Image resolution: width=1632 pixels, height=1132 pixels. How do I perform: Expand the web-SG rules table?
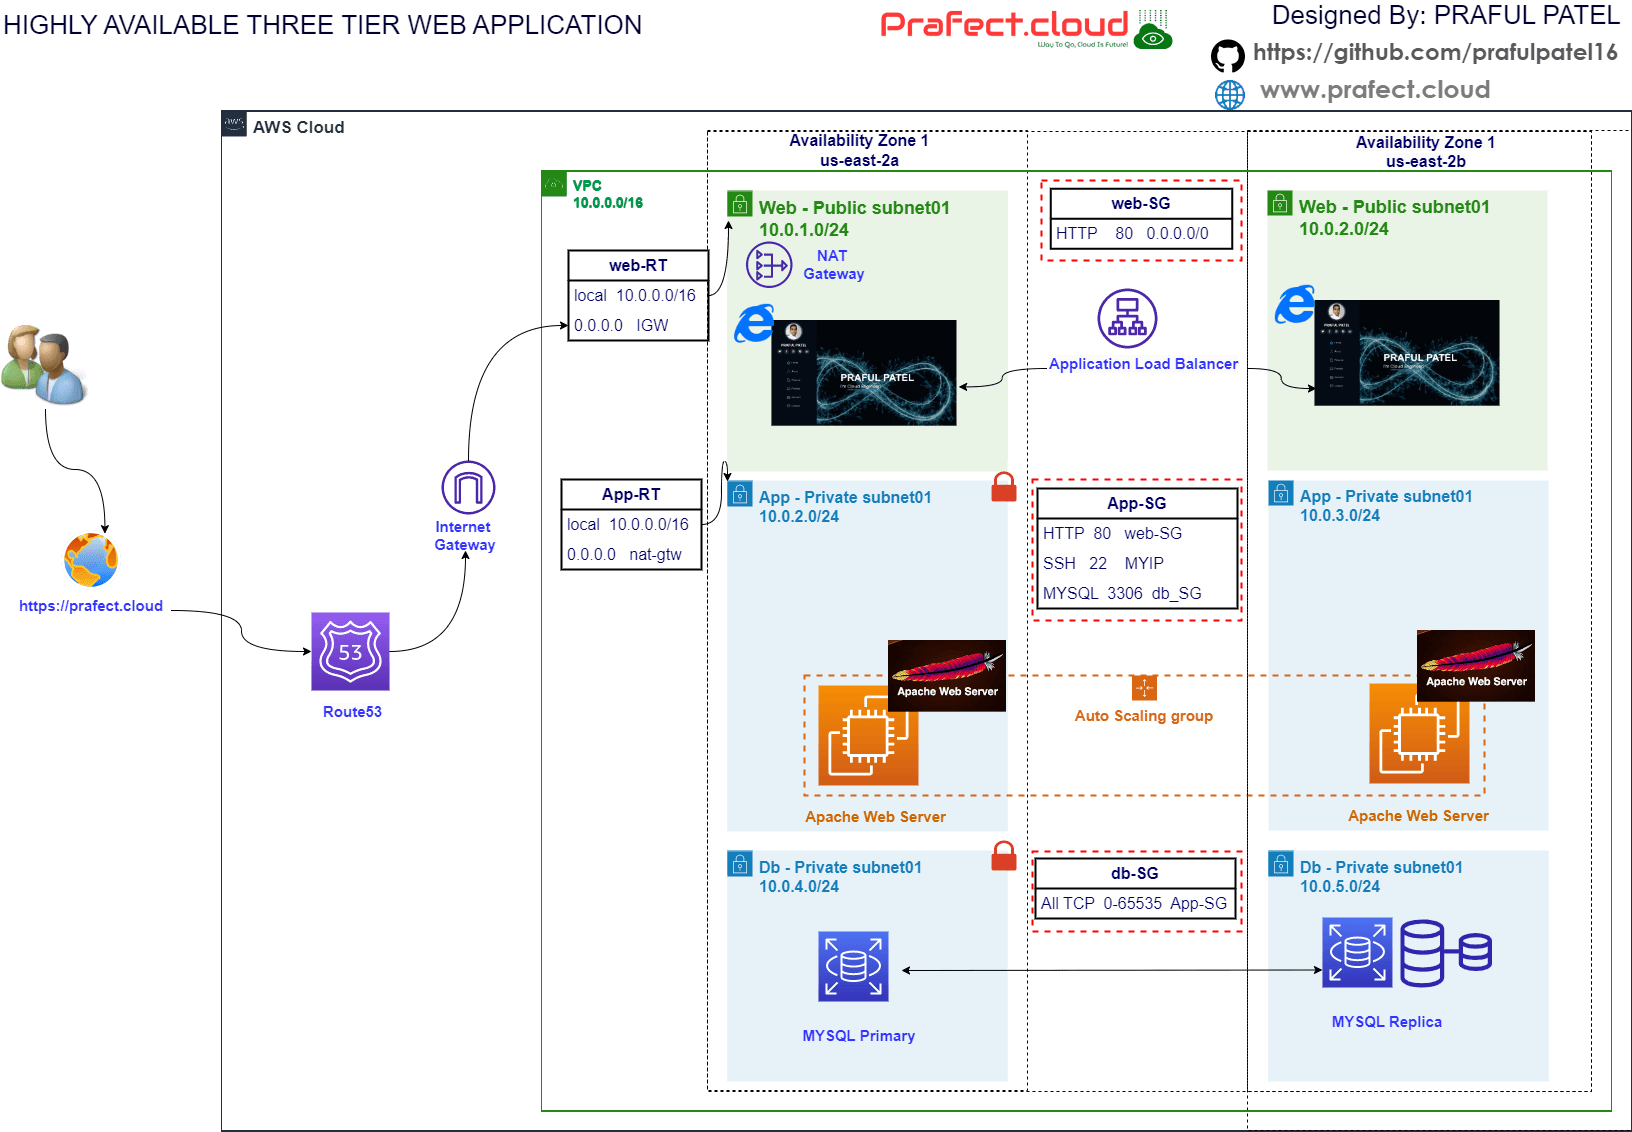click(1140, 218)
